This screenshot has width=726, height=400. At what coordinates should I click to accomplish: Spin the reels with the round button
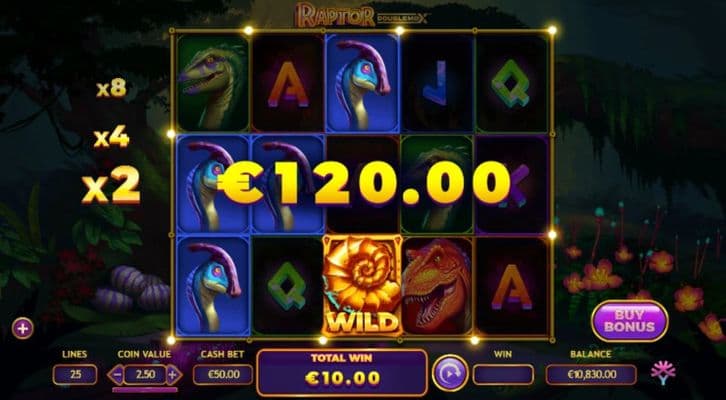click(450, 373)
